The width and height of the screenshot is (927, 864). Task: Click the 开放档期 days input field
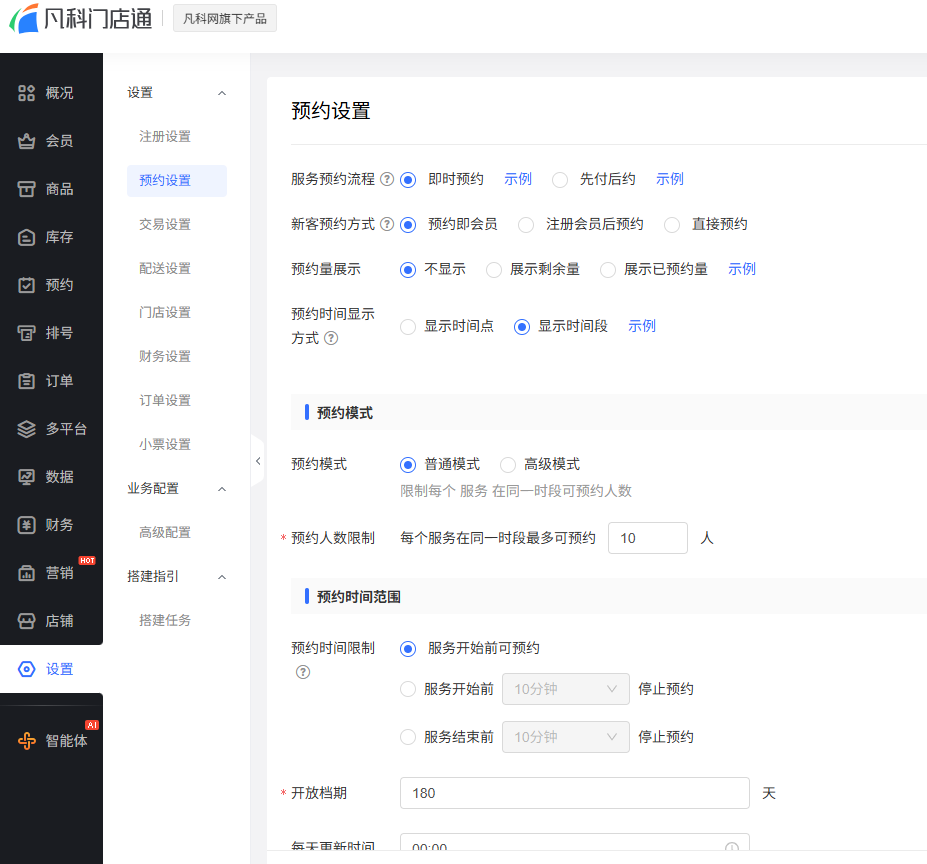[x=574, y=793]
